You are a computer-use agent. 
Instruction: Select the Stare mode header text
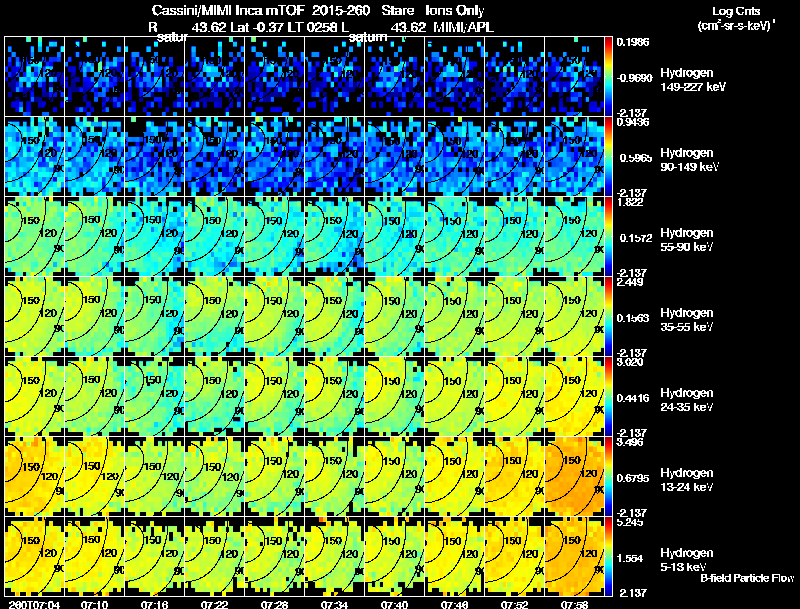[398, 11]
